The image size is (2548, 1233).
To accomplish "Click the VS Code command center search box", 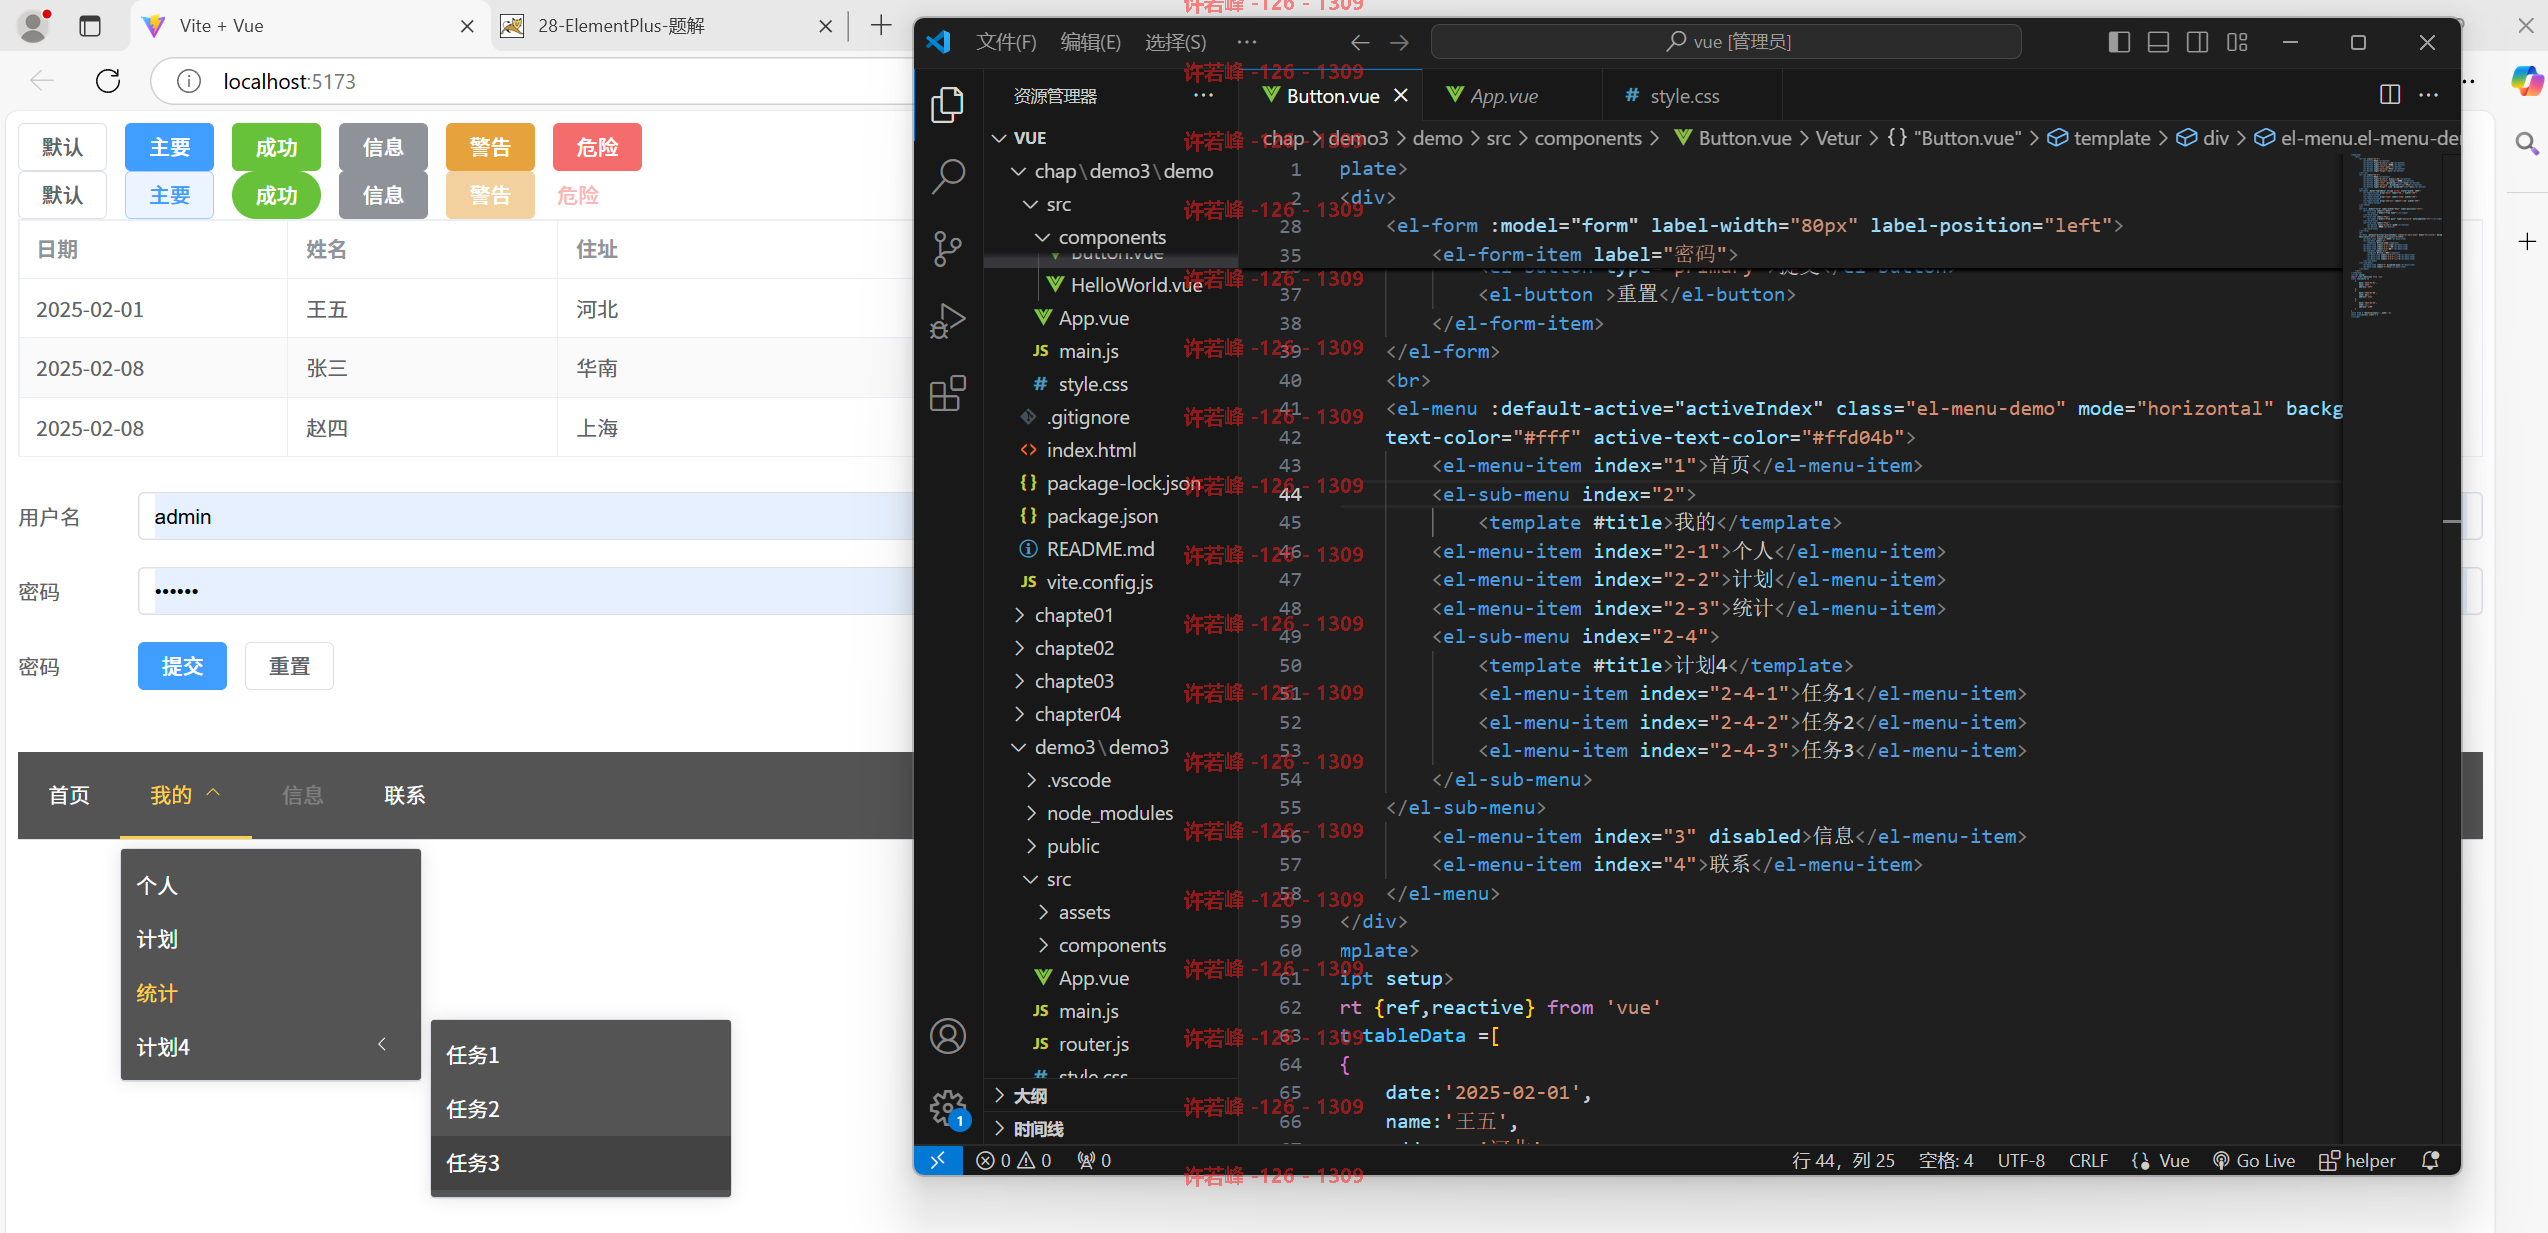I will (1726, 42).
